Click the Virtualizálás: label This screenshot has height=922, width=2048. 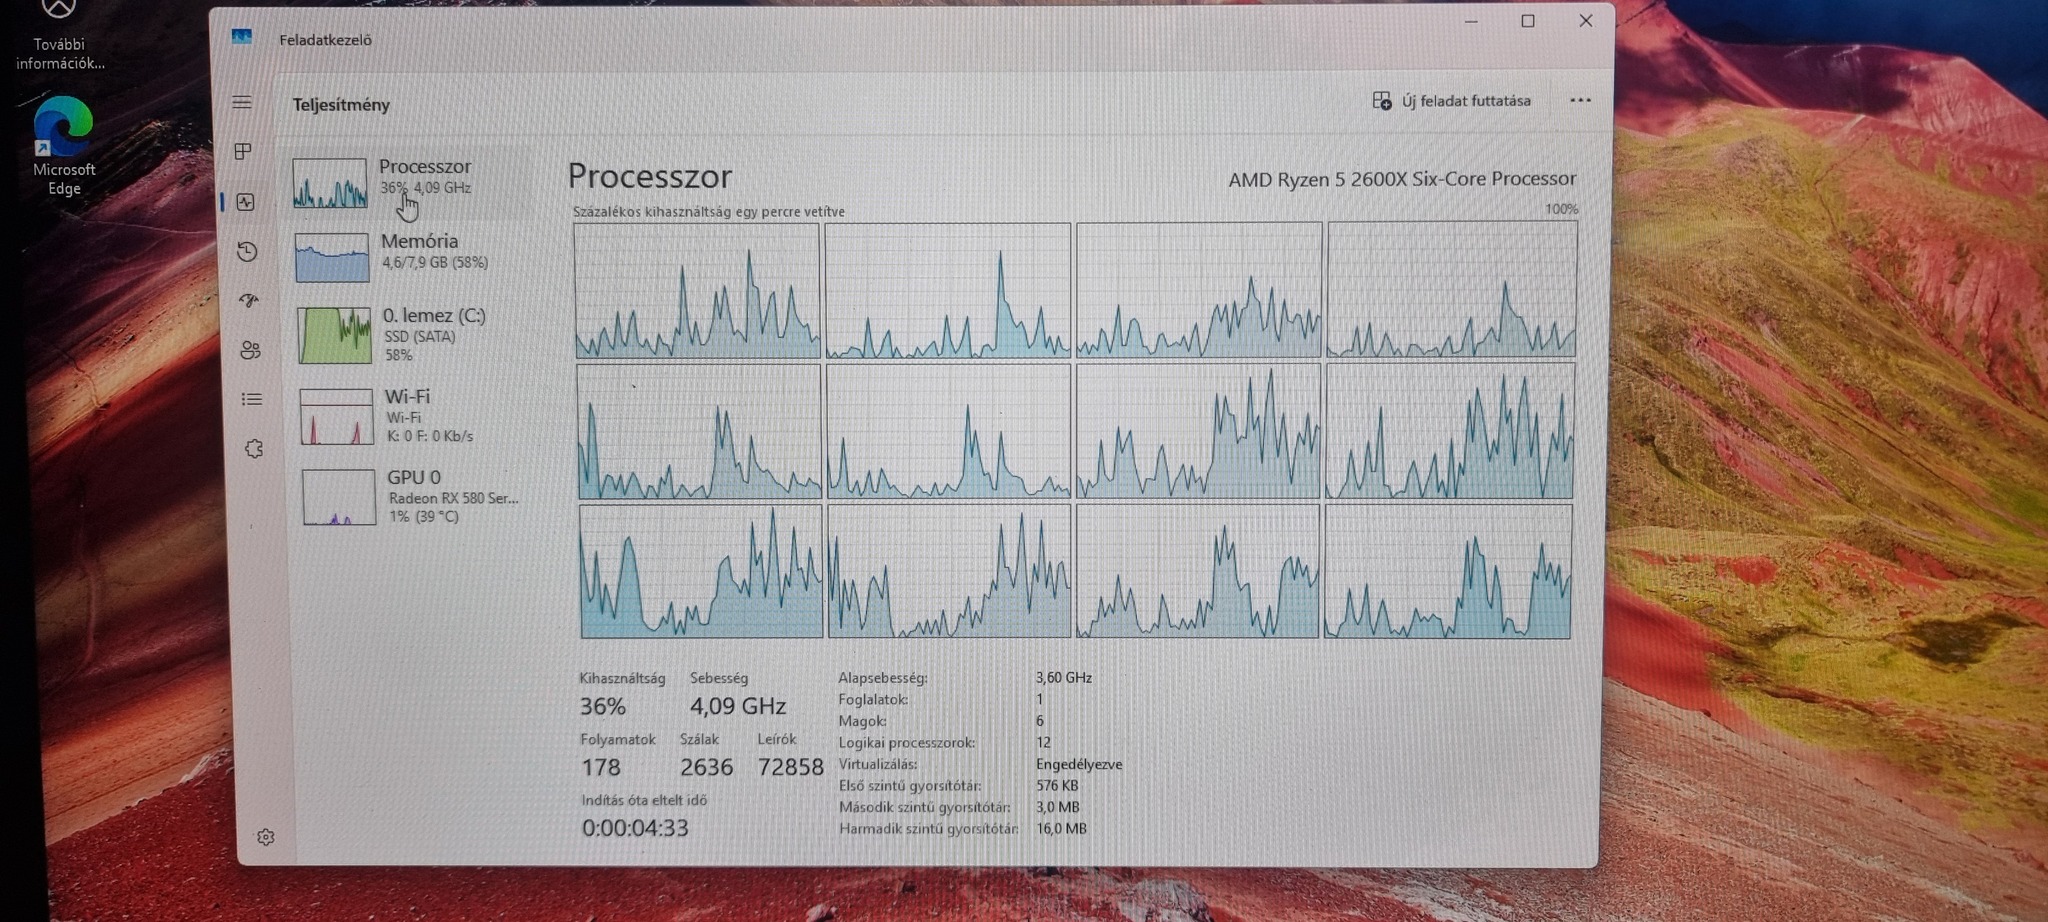(878, 764)
